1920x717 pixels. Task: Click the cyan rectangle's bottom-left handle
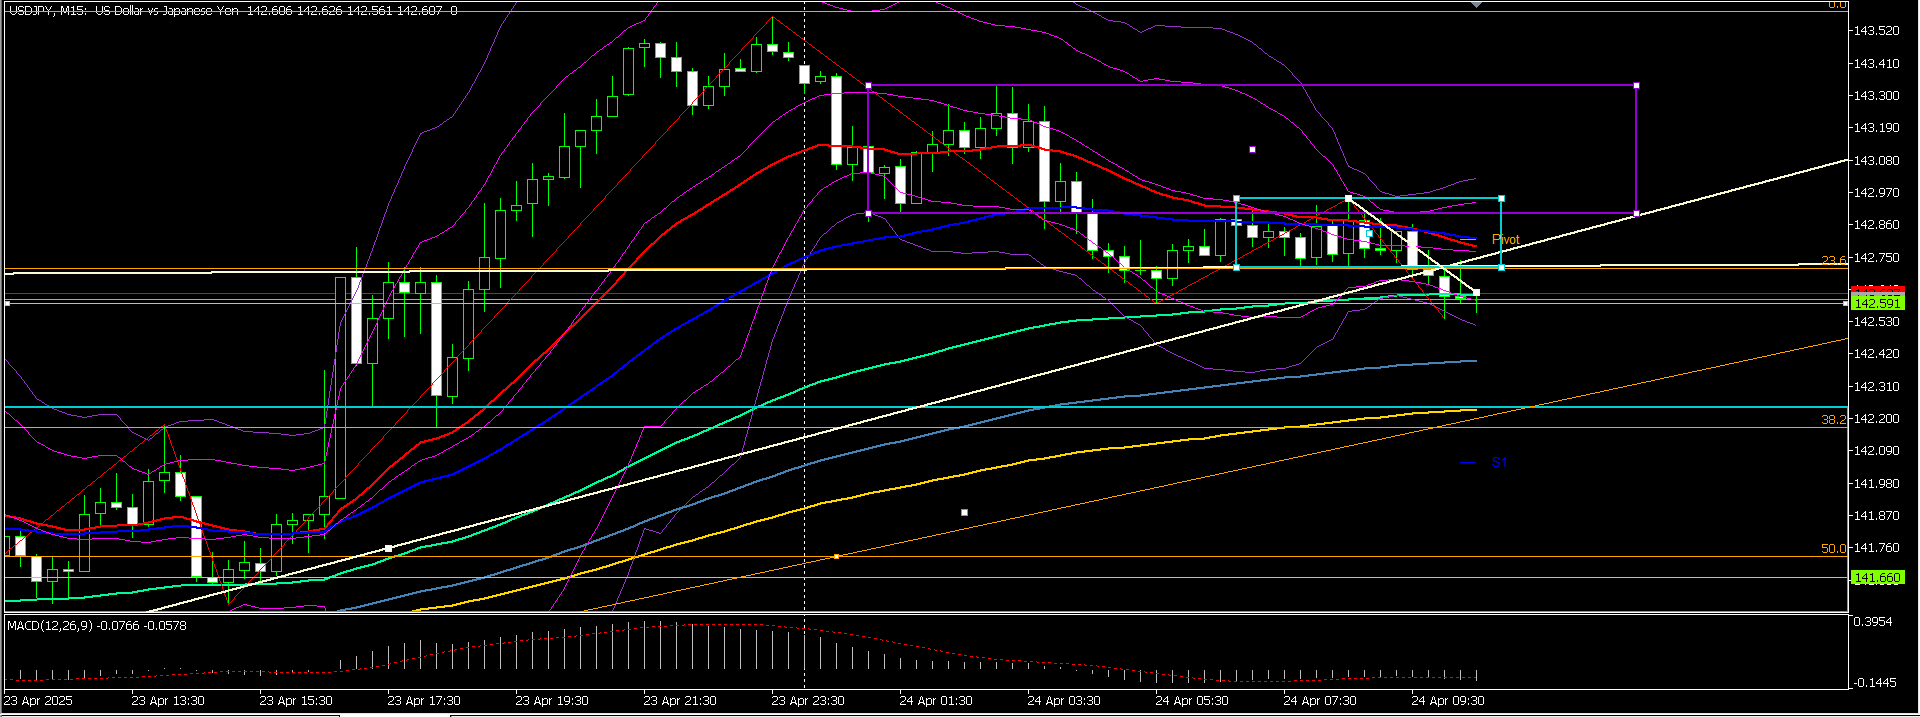[1237, 267]
